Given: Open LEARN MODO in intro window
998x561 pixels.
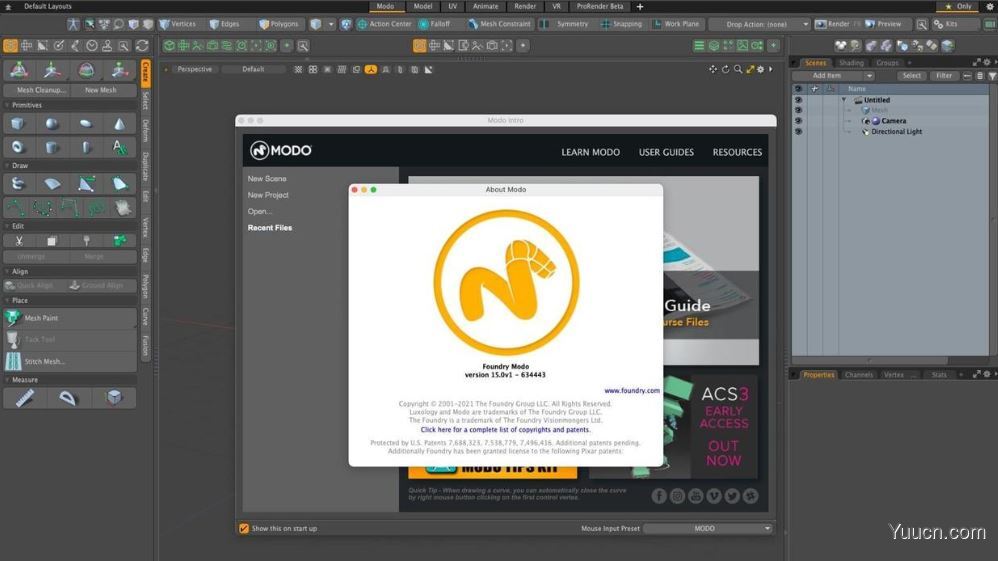Looking at the screenshot, I should coord(591,152).
